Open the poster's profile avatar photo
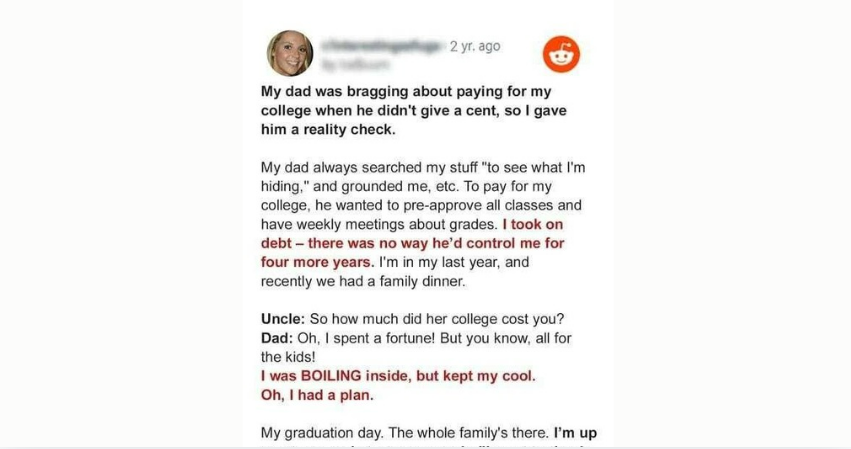 290,54
